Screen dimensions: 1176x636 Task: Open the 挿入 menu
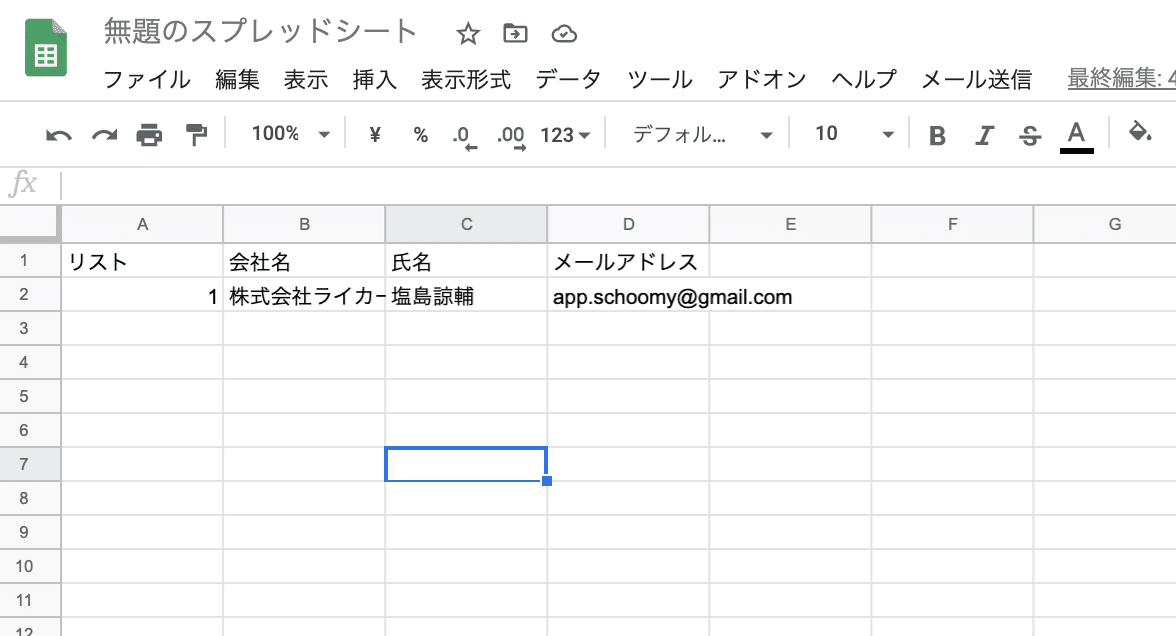[374, 80]
